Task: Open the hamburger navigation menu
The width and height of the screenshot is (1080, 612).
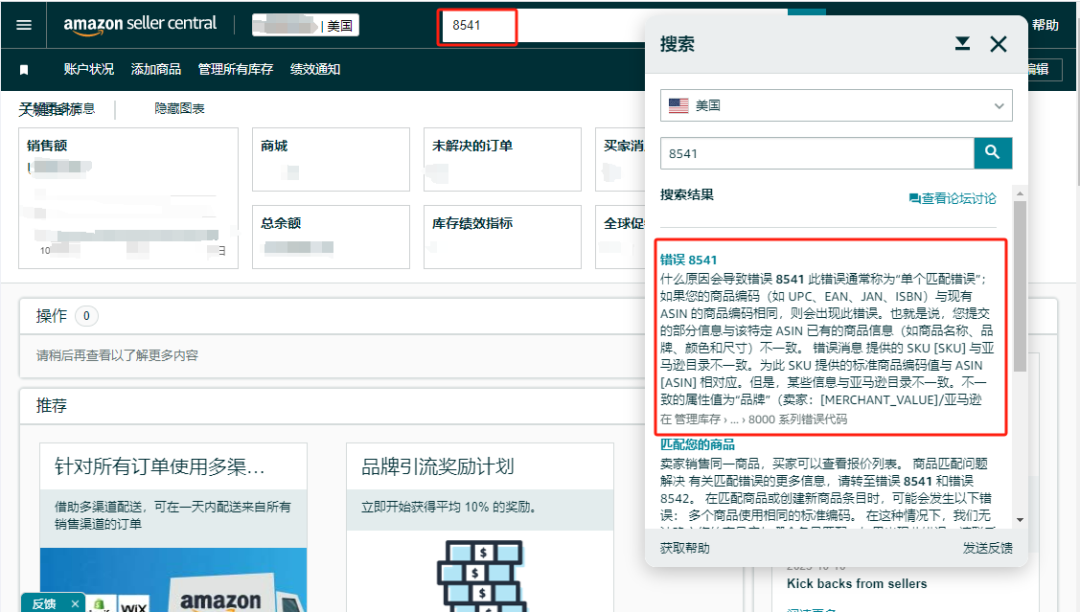Action: pyautogui.click(x=24, y=25)
